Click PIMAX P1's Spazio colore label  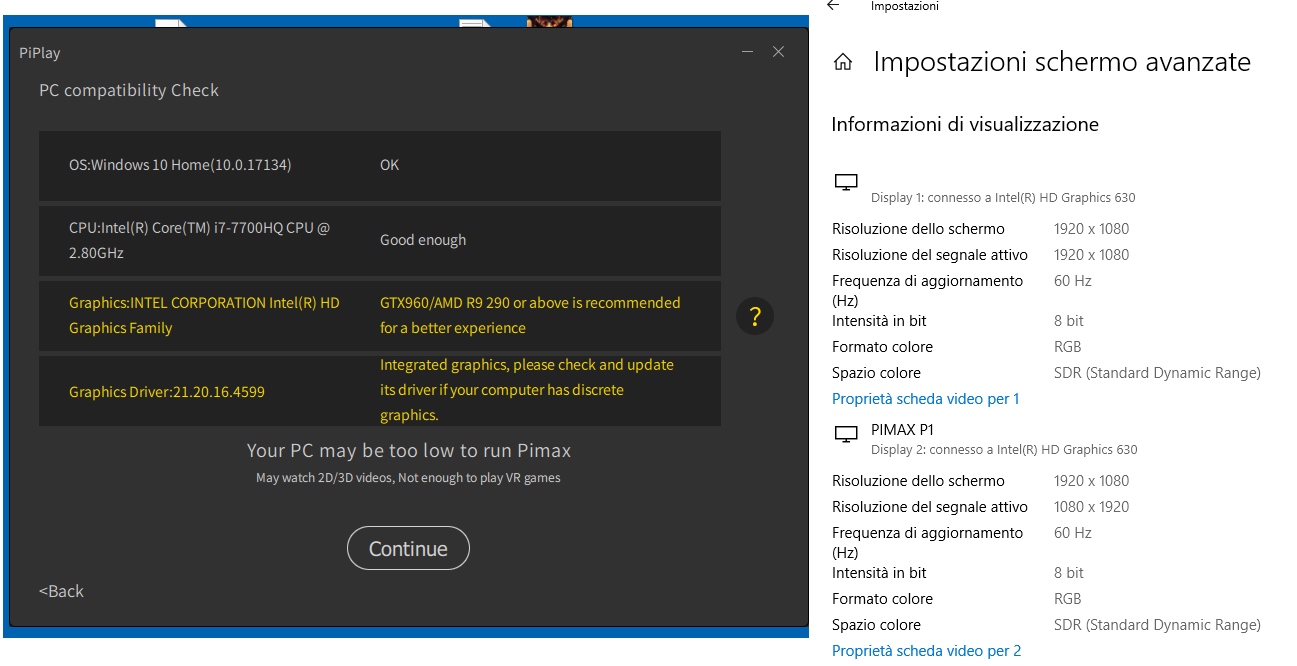(876, 625)
